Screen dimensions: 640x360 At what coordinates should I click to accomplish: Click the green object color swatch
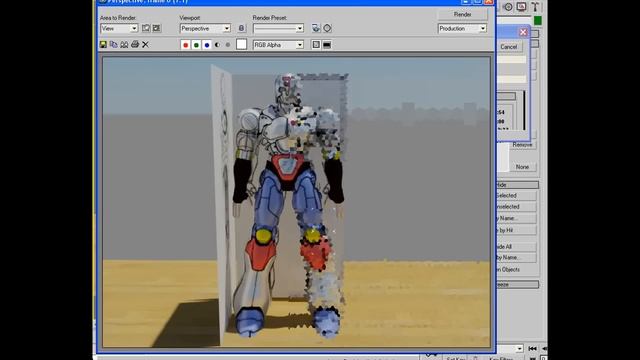(538, 20)
